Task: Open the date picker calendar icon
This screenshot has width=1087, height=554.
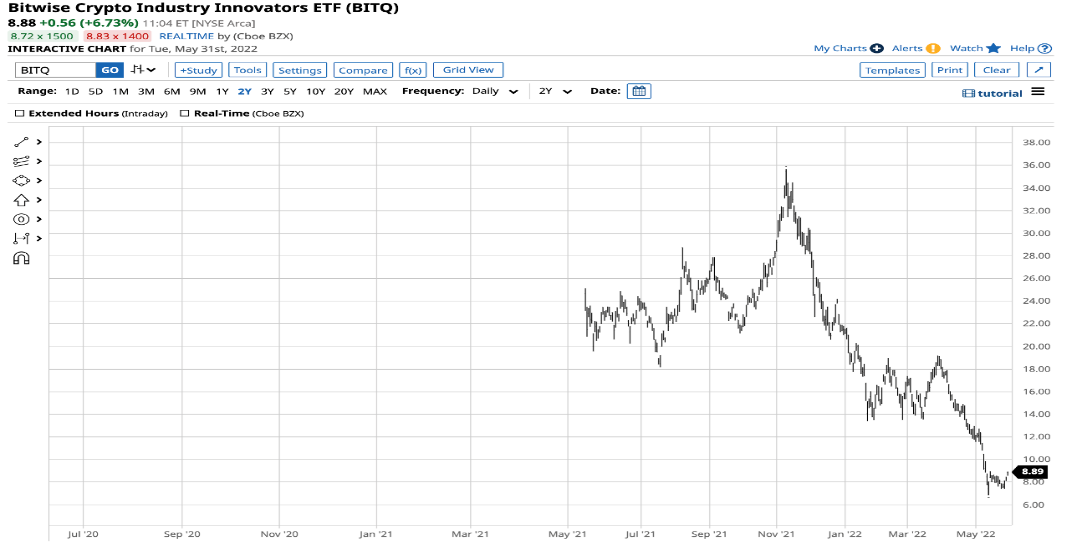Action: click(x=638, y=91)
